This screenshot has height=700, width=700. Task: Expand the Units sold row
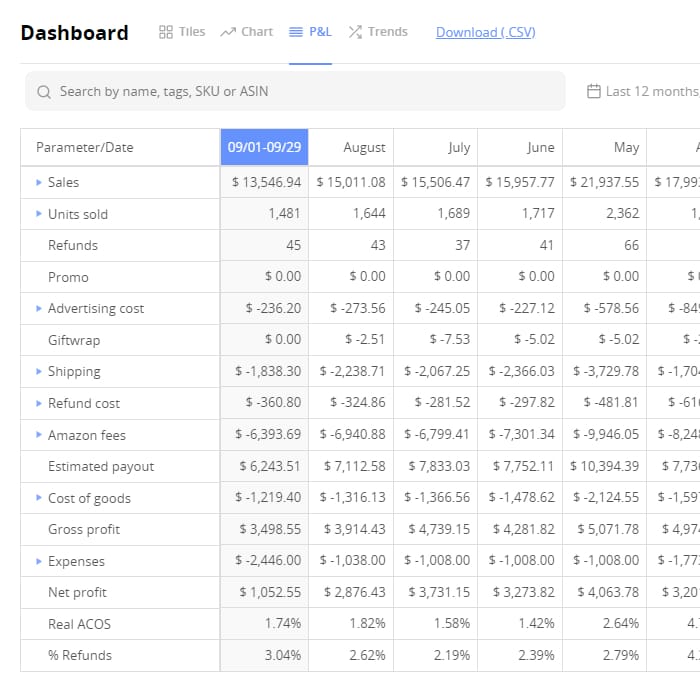click(x=39, y=214)
